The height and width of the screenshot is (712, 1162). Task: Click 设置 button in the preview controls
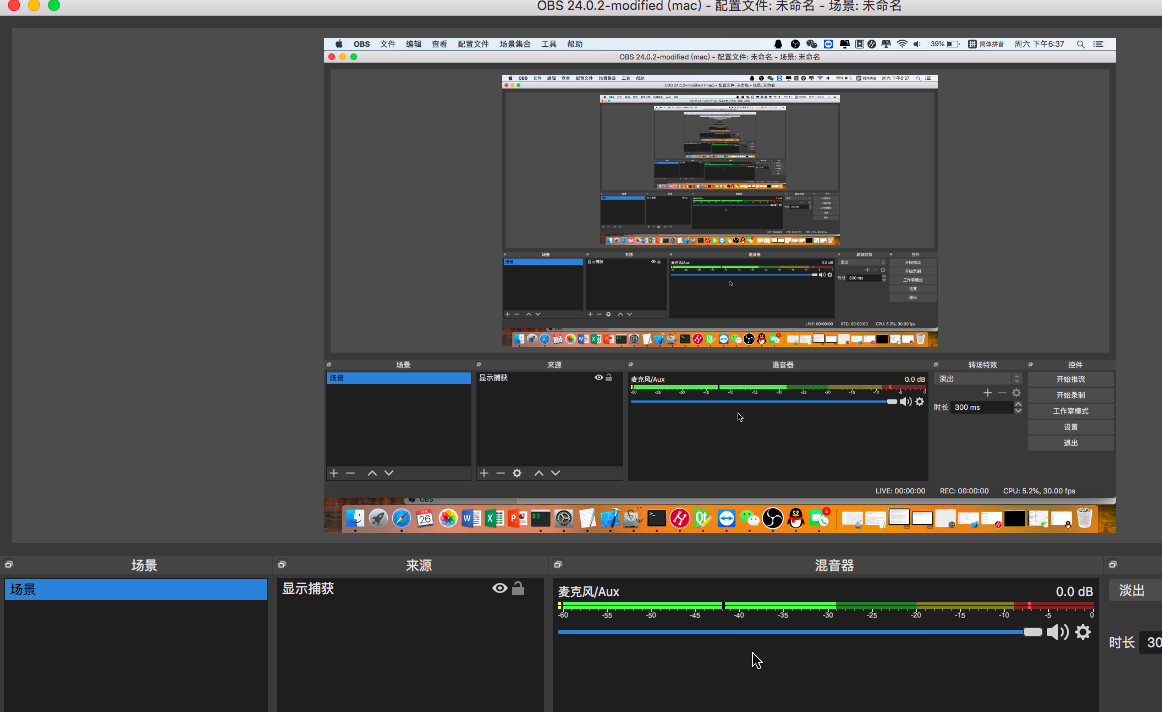1070,427
